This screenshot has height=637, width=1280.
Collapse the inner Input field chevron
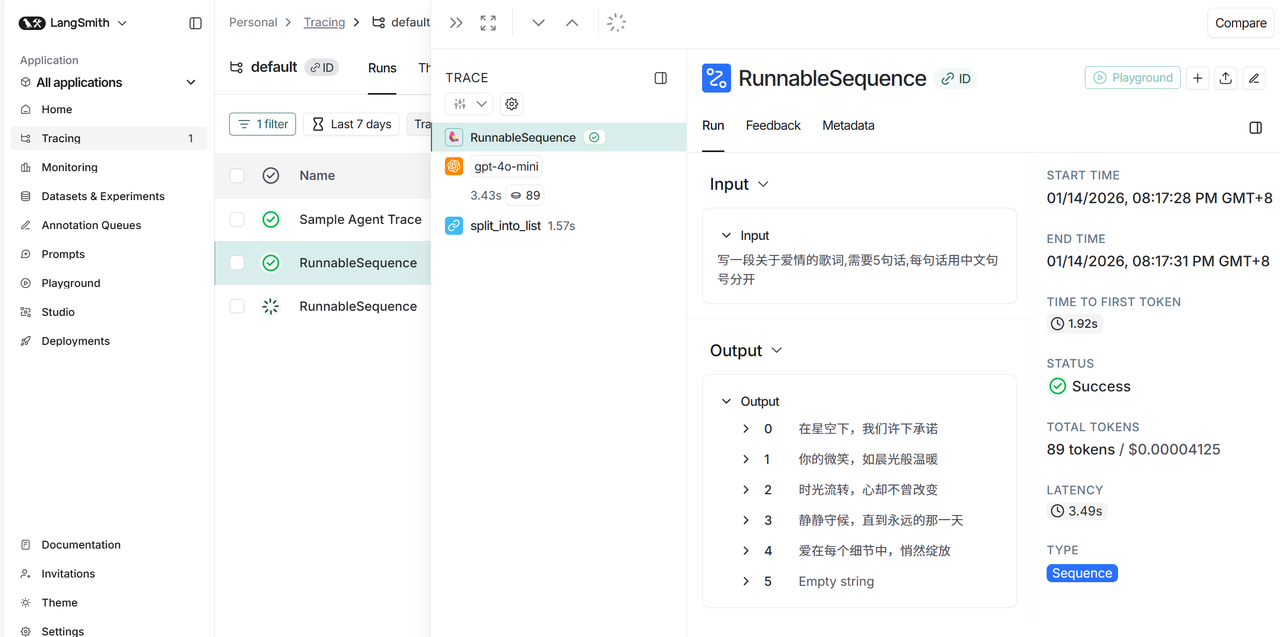pos(726,236)
